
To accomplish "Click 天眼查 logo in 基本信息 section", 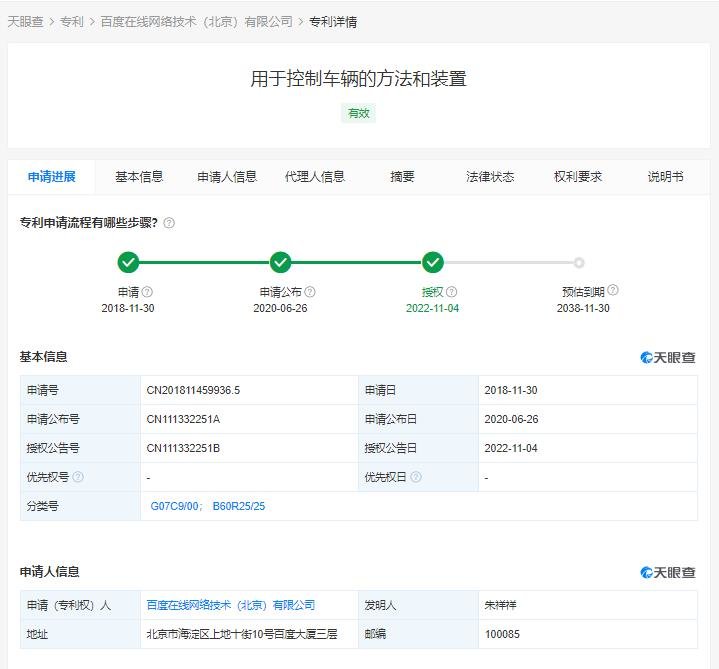I will click(668, 358).
